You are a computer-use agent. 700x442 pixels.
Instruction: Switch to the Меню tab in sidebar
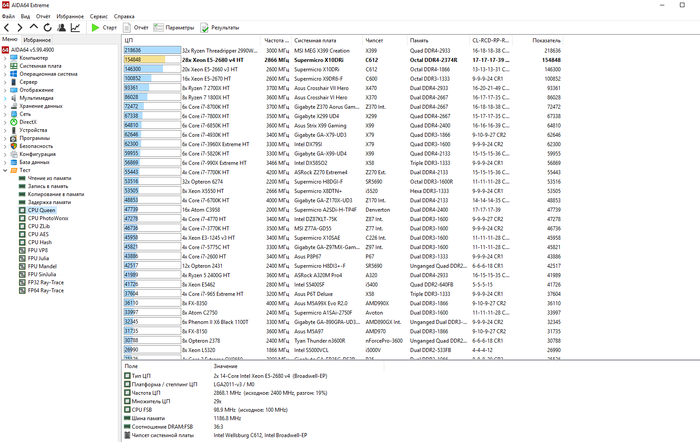pyautogui.click(x=10, y=39)
